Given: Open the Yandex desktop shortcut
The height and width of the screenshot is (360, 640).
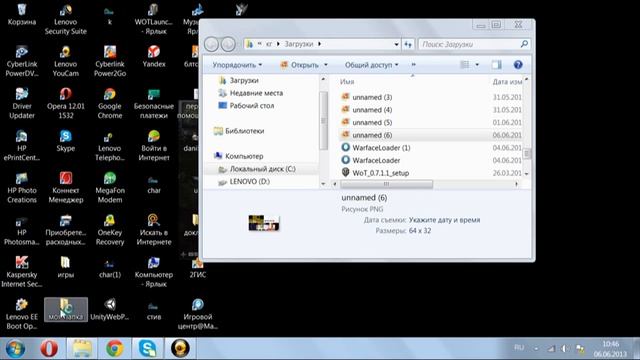Looking at the screenshot, I should click(154, 57).
